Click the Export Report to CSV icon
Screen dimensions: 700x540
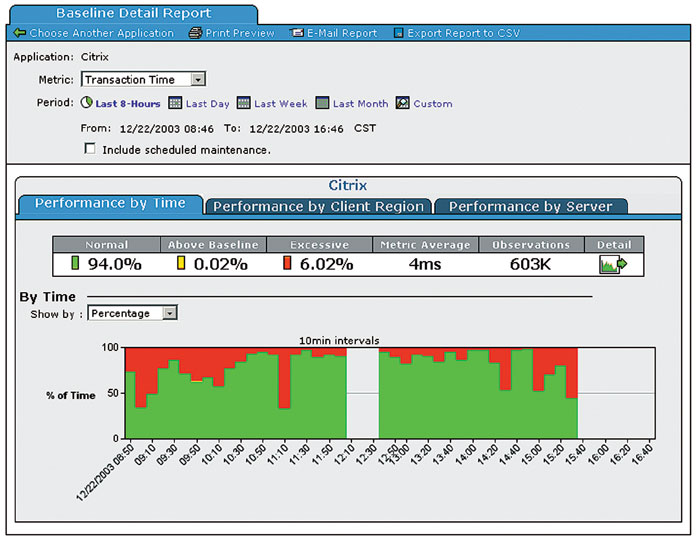point(399,33)
